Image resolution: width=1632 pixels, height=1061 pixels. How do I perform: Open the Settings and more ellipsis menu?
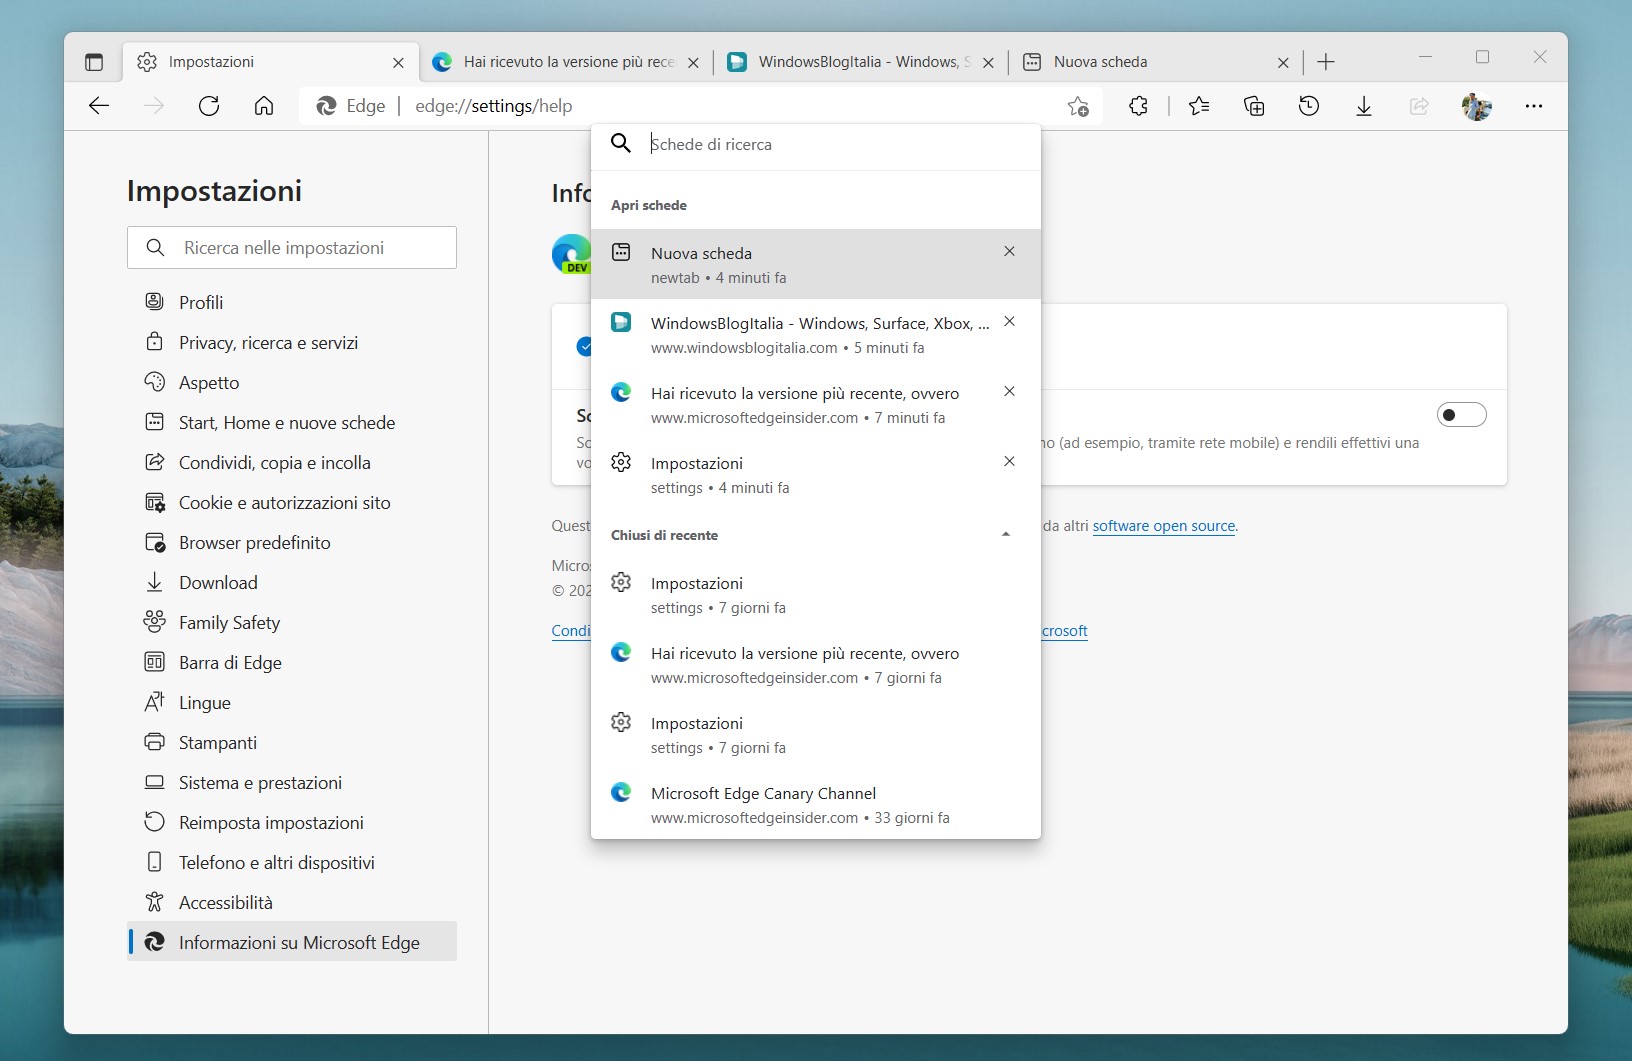[1534, 106]
